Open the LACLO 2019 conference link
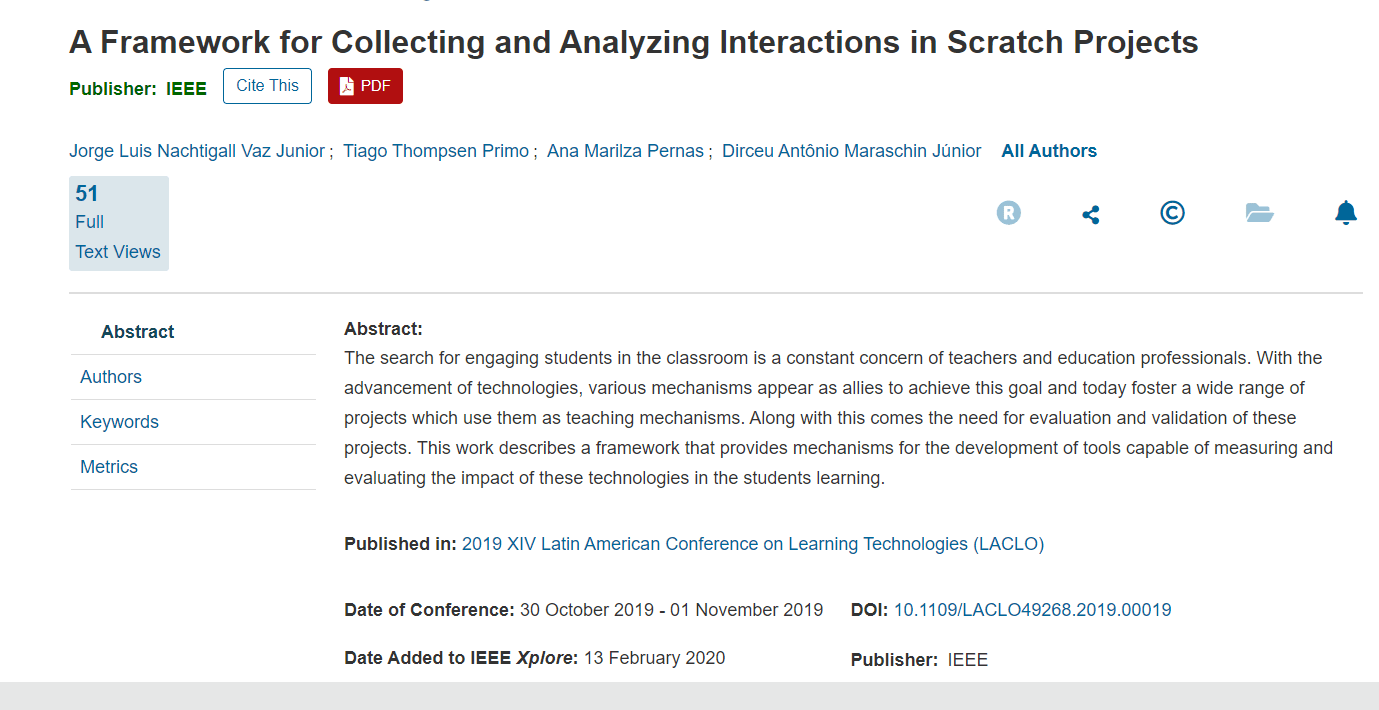Screen dimensions: 1379x710 pyautogui.click(x=752, y=544)
